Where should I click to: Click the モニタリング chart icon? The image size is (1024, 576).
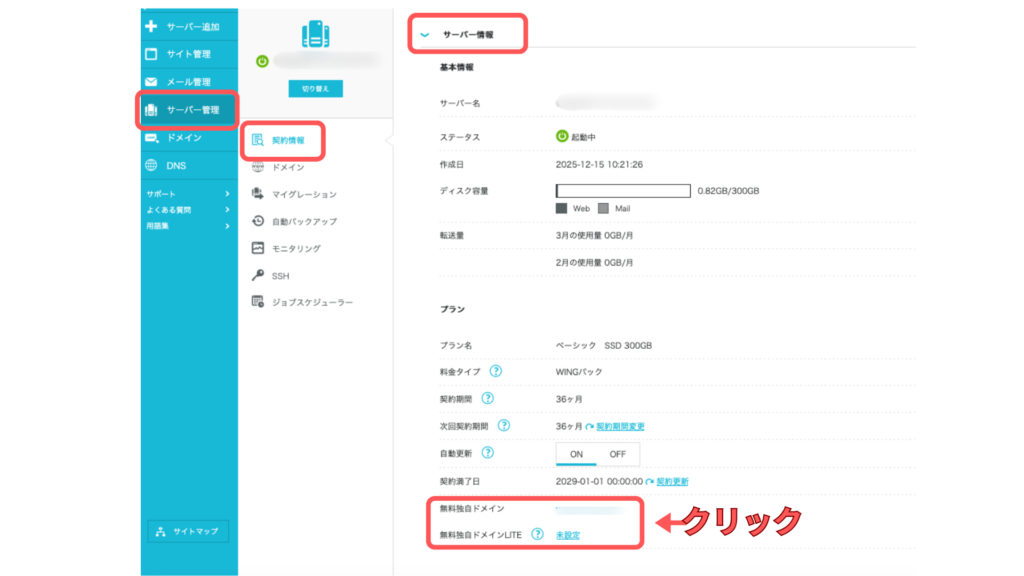(x=258, y=248)
